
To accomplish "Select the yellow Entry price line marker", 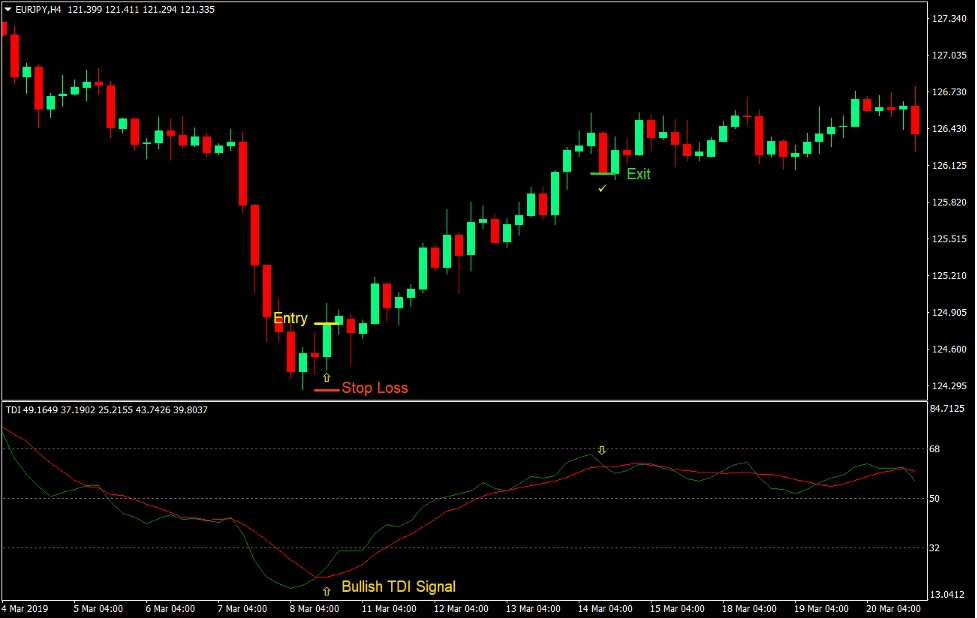I will click(x=326, y=324).
